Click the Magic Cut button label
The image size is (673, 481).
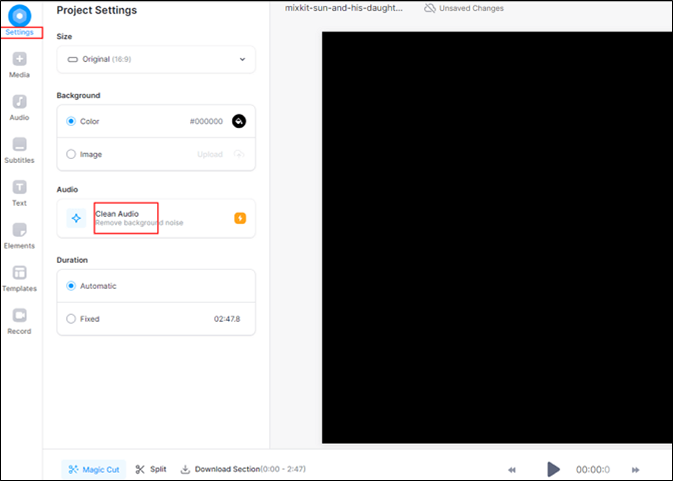pyautogui.click(x=101, y=470)
